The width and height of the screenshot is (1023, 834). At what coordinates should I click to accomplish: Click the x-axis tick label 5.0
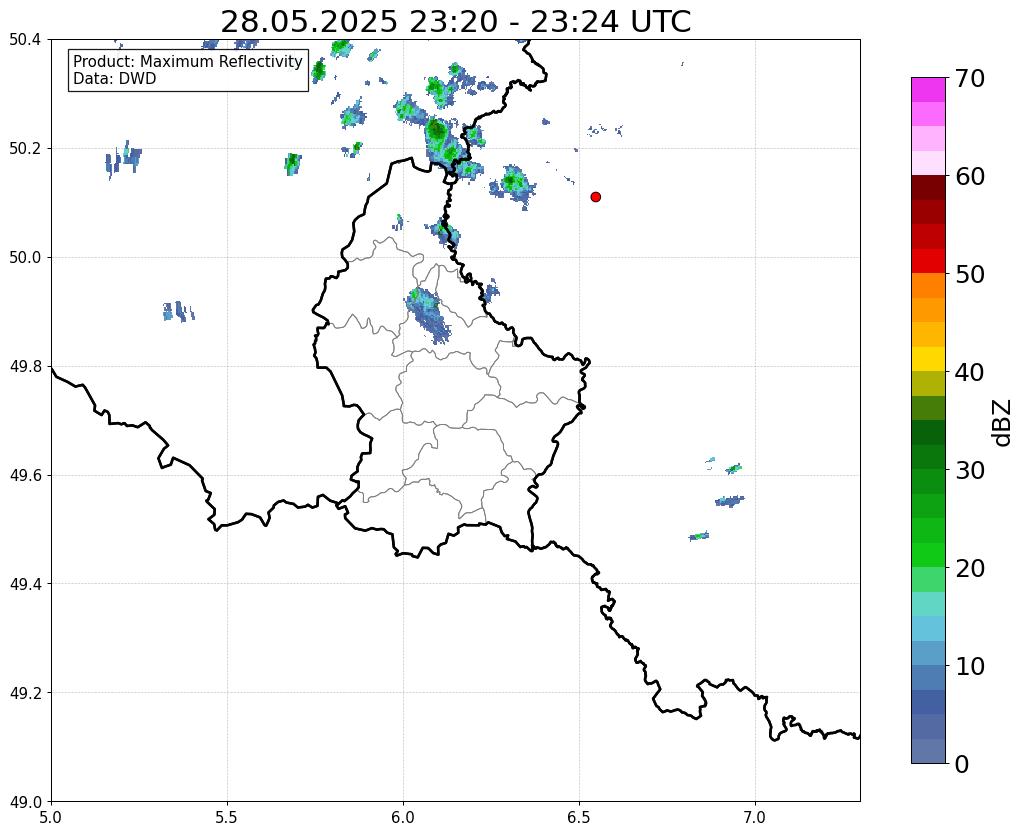(51, 817)
